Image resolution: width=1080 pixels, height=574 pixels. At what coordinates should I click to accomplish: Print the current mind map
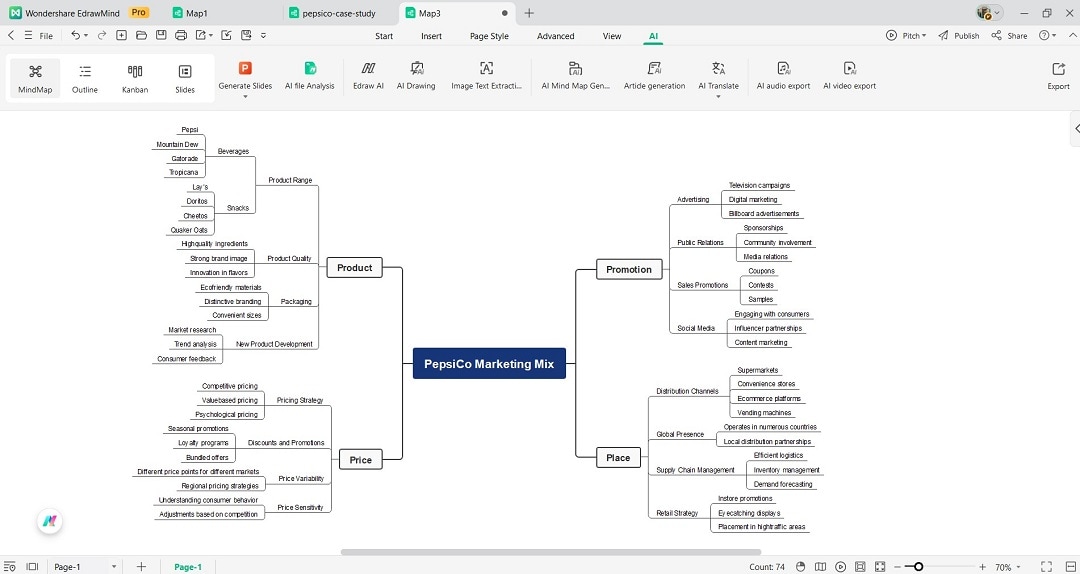pos(180,35)
